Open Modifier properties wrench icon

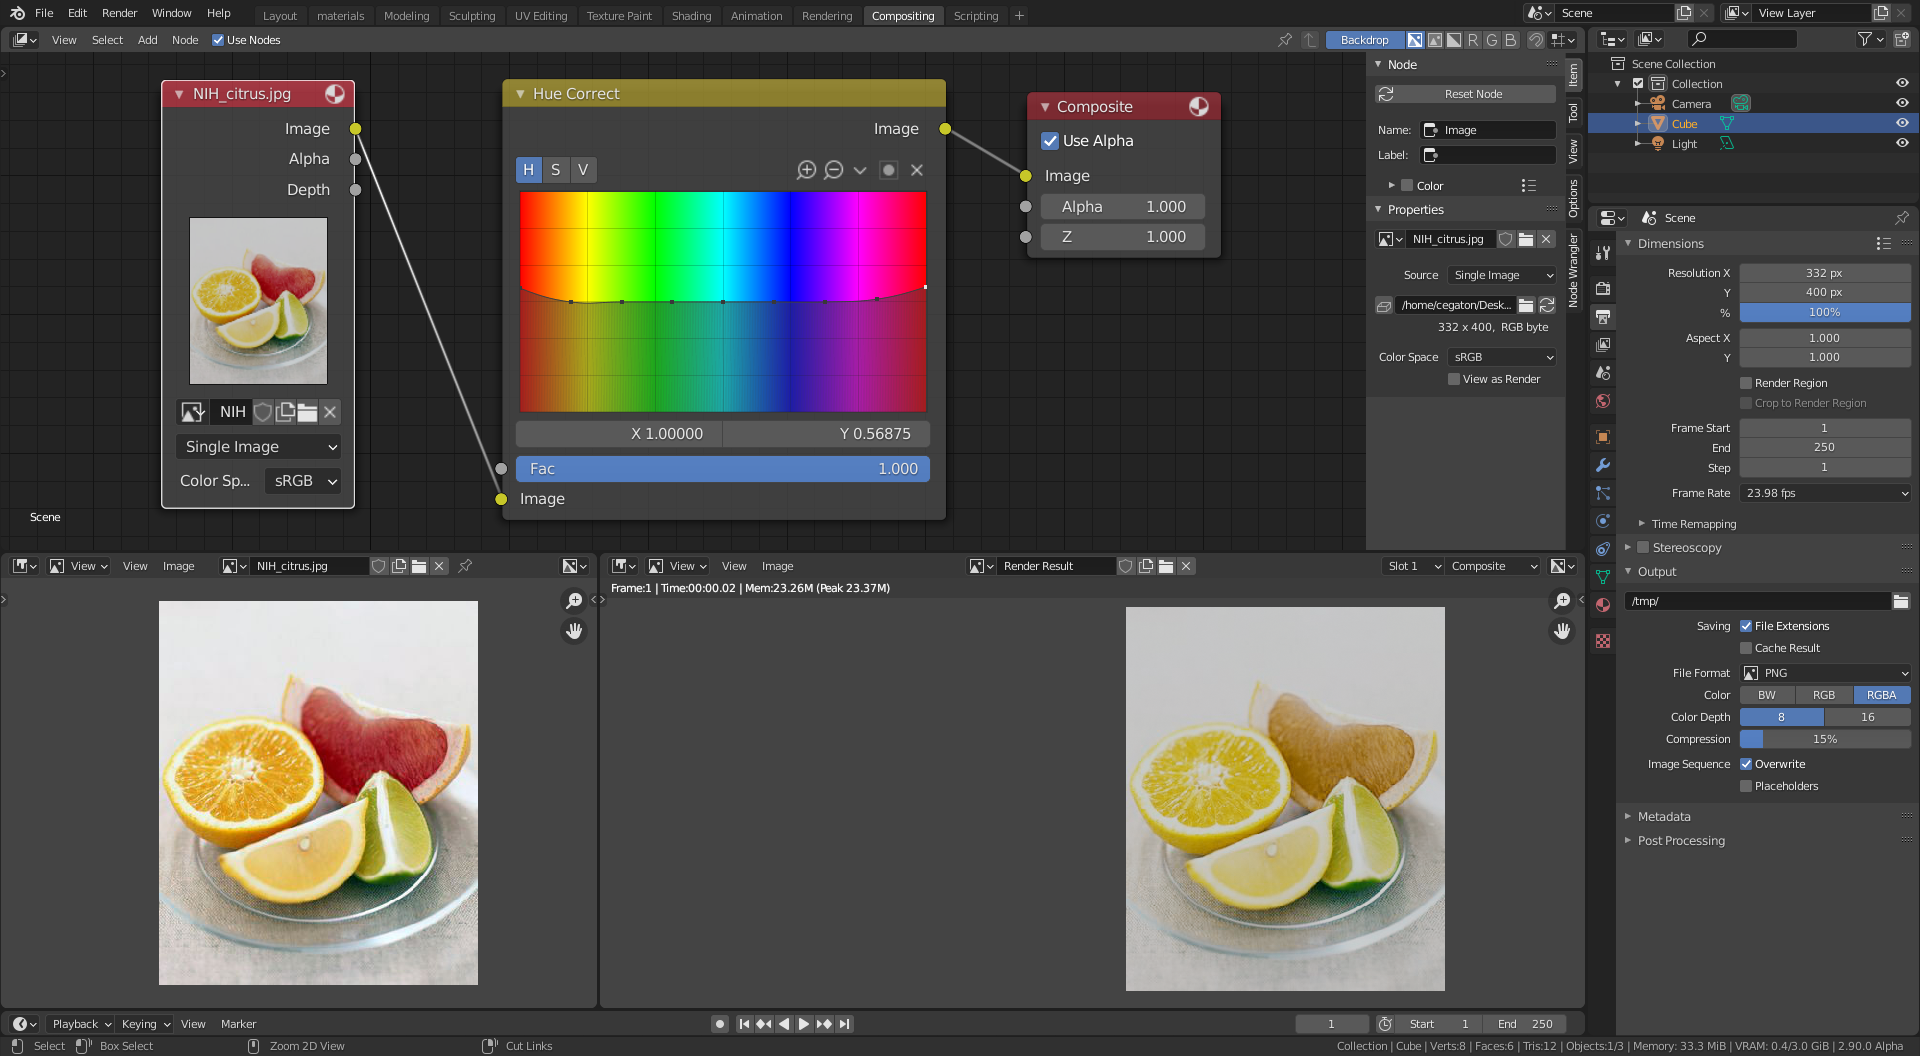coord(1603,465)
